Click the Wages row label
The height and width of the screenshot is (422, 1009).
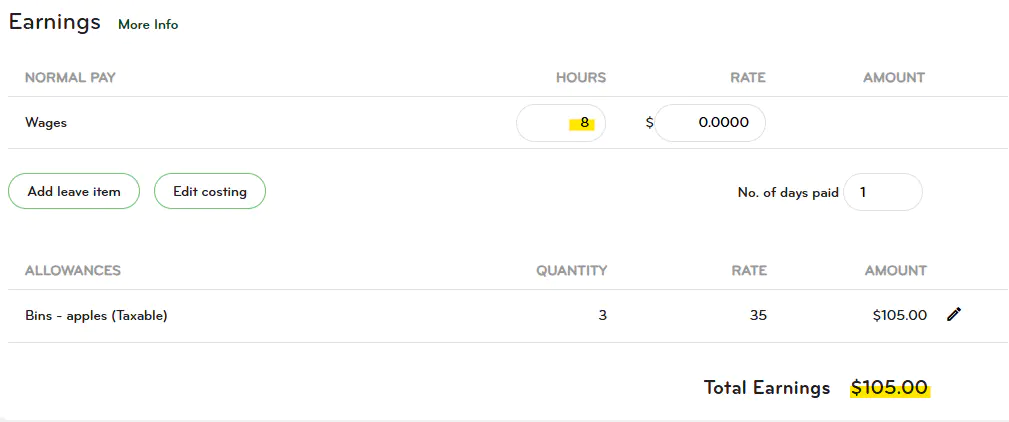coord(46,122)
